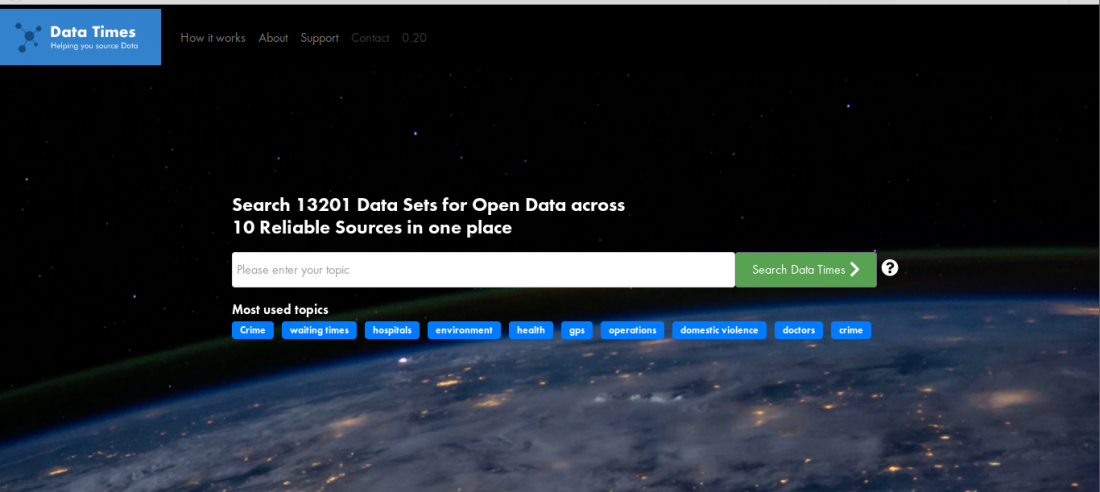Click the 'Data Times' brand title text
The height and width of the screenshot is (492, 1100).
click(x=93, y=32)
